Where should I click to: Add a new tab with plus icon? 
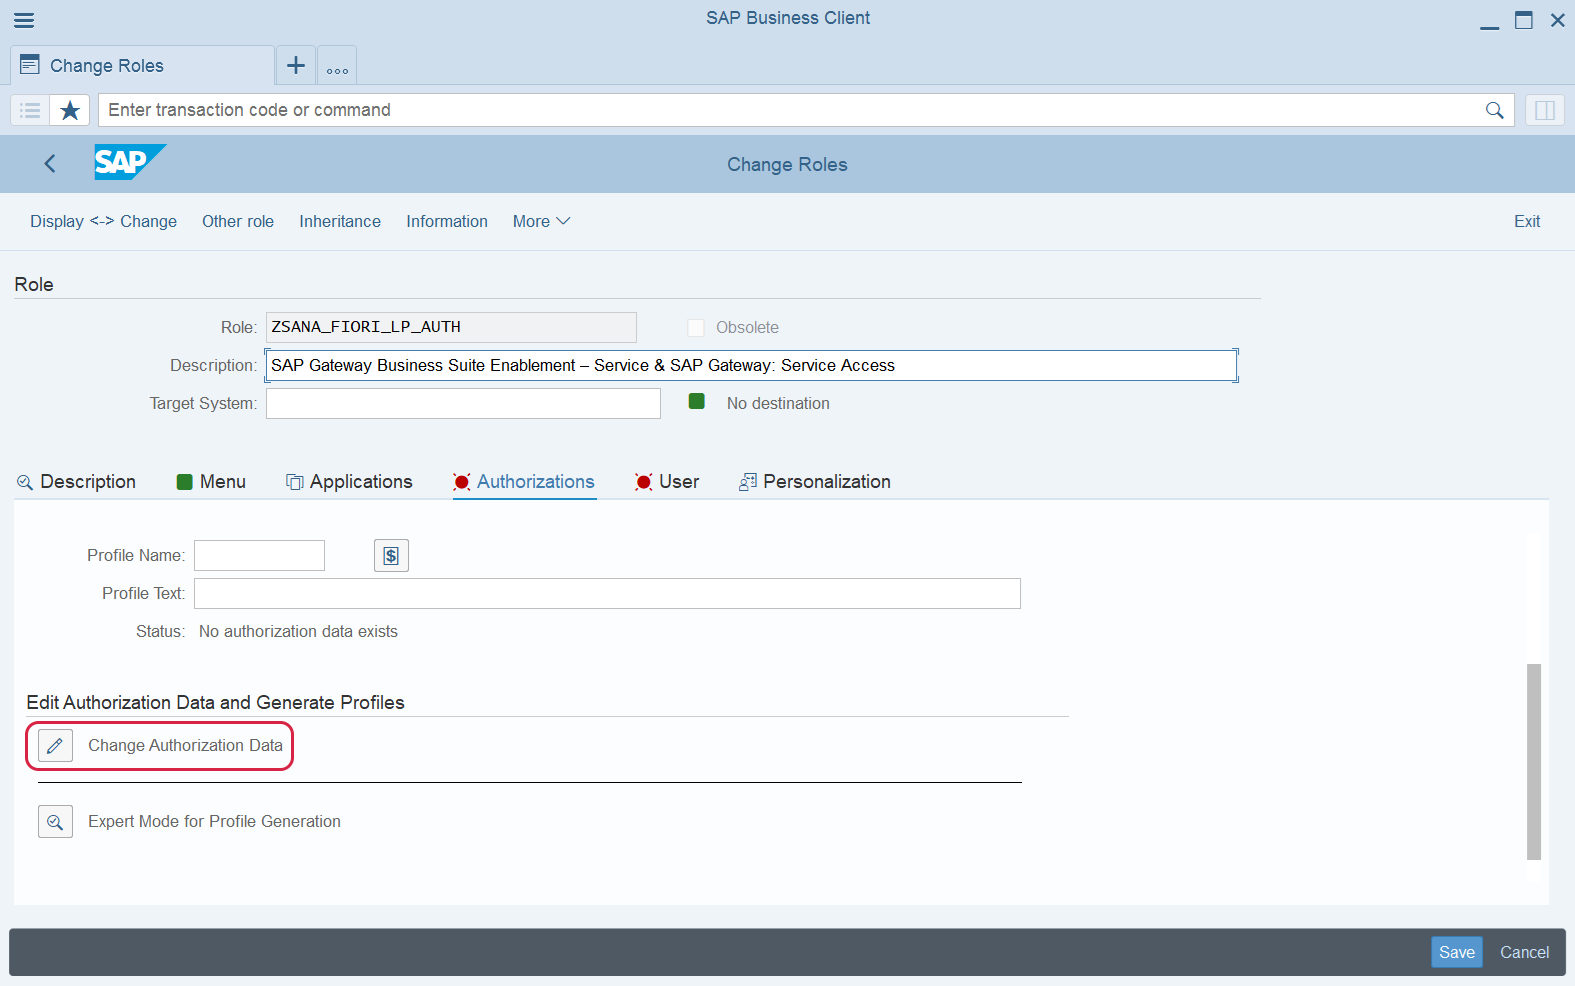click(296, 66)
